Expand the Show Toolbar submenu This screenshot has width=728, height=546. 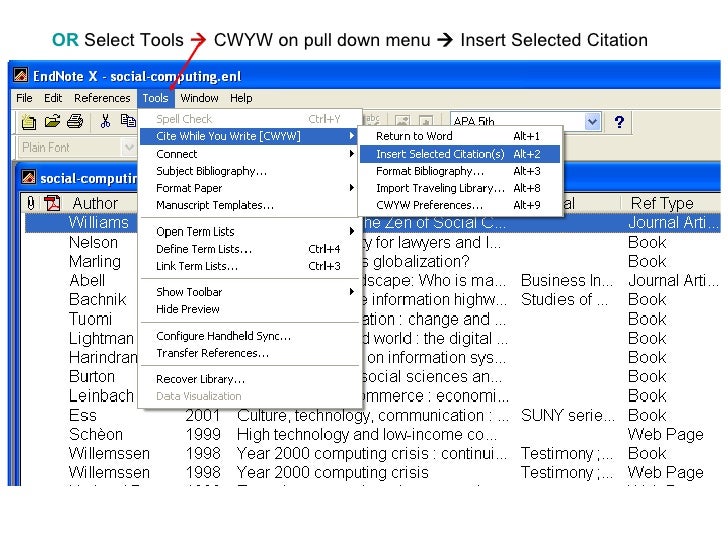[250, 292]
